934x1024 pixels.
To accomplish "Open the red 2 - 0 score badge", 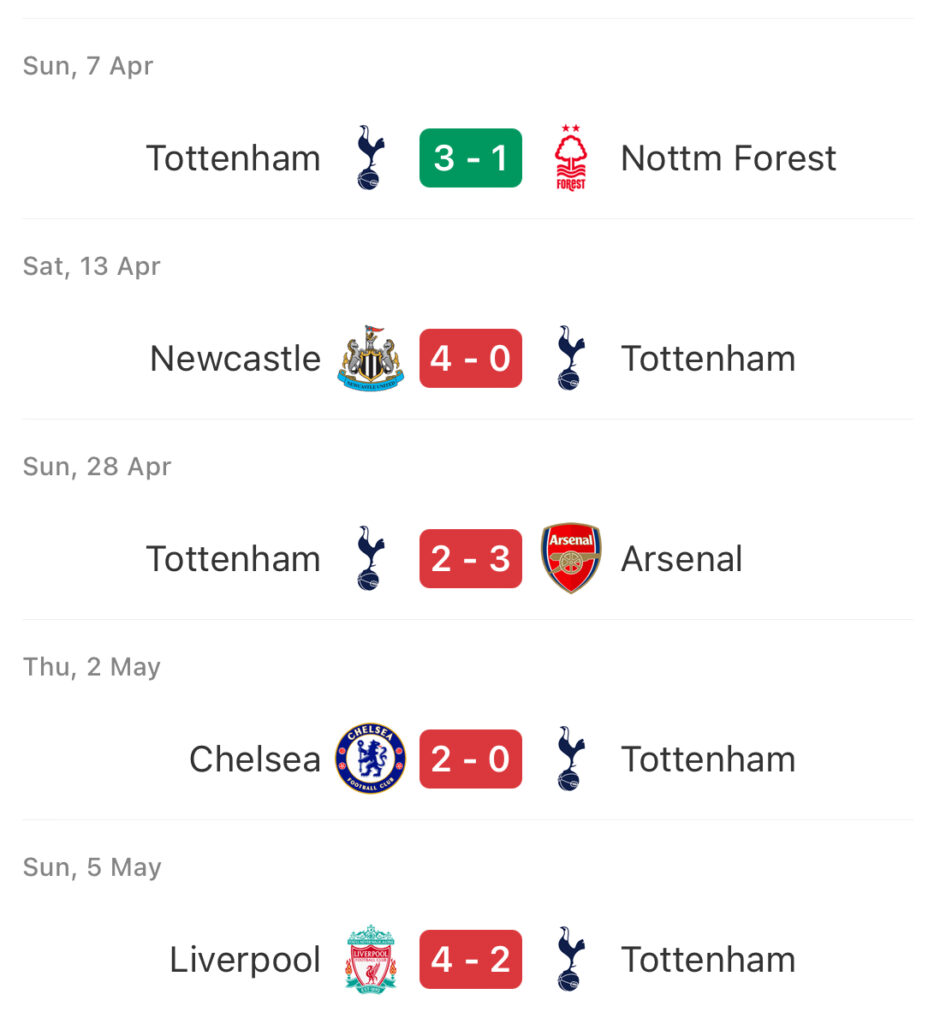I will [470, 759].
